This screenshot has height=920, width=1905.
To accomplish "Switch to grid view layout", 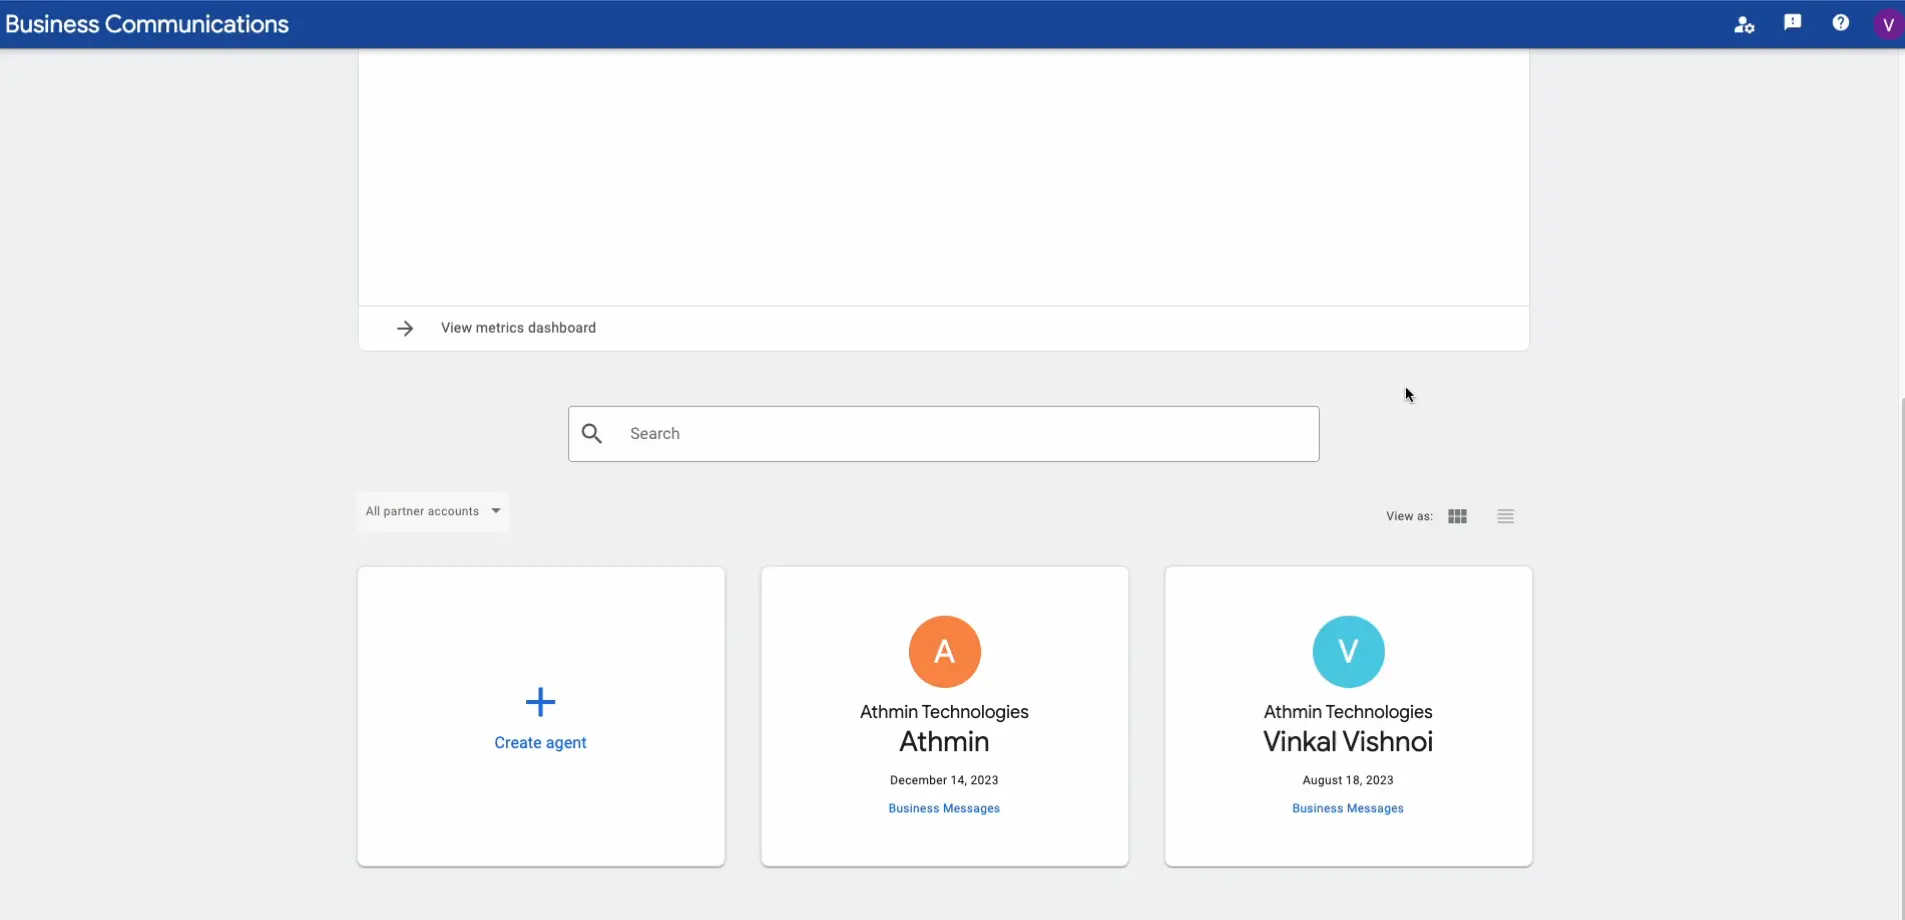I will point(1457,516).
